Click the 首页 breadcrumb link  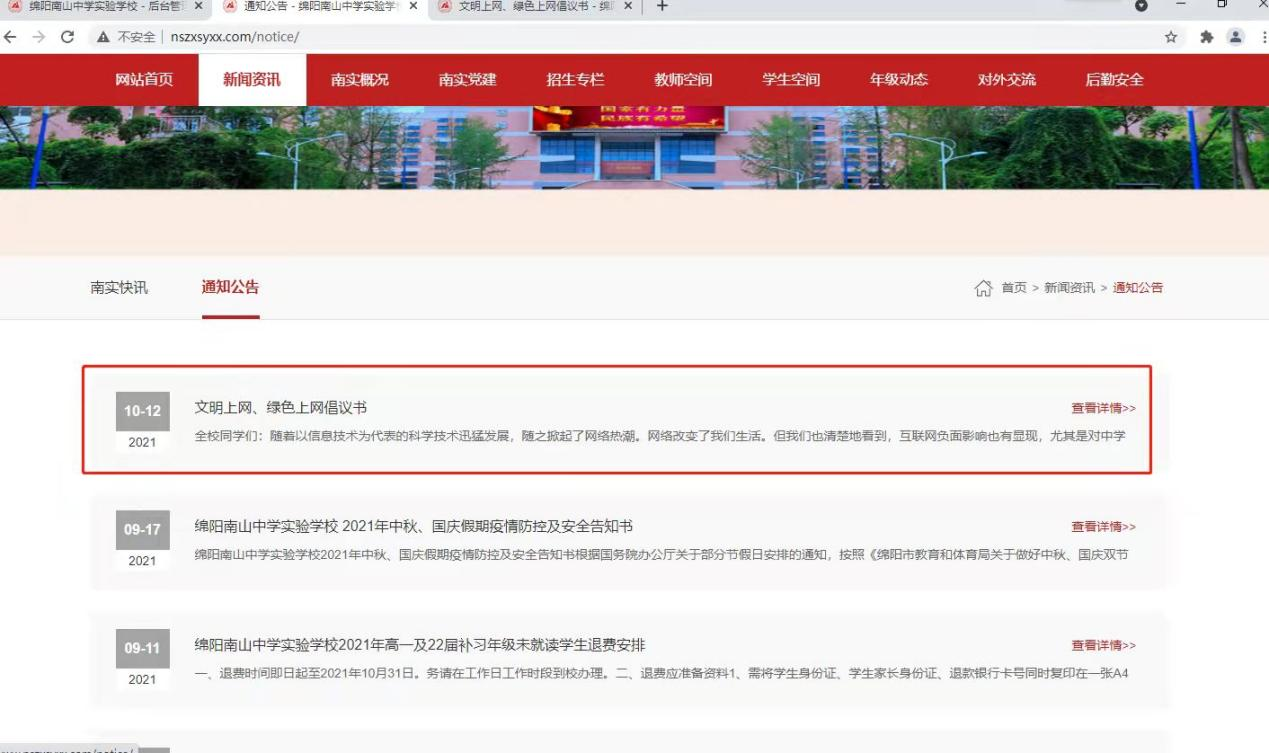1012,287
